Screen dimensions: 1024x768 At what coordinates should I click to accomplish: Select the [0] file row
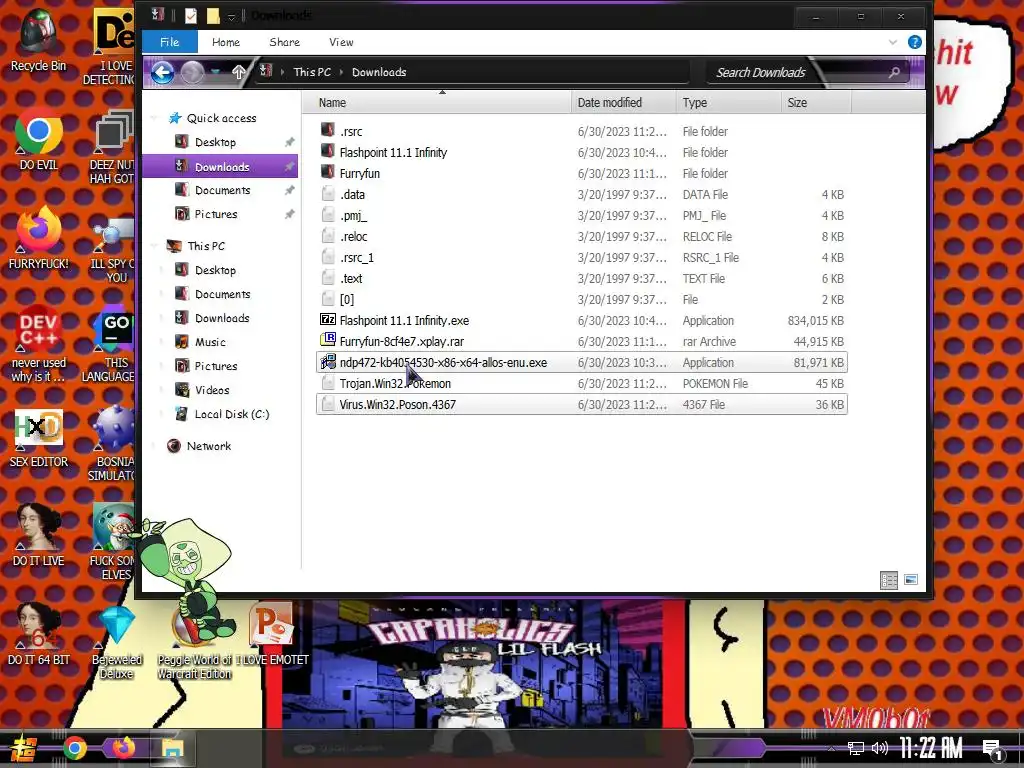pyautogui.click(x=582, y=299)
